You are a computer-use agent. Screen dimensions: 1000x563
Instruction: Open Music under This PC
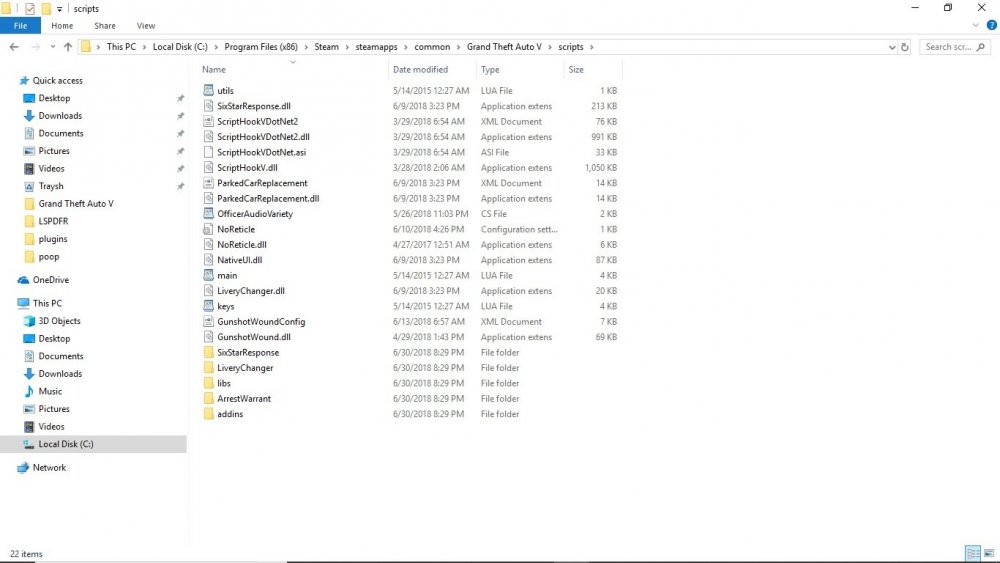[x=50, y=391]
